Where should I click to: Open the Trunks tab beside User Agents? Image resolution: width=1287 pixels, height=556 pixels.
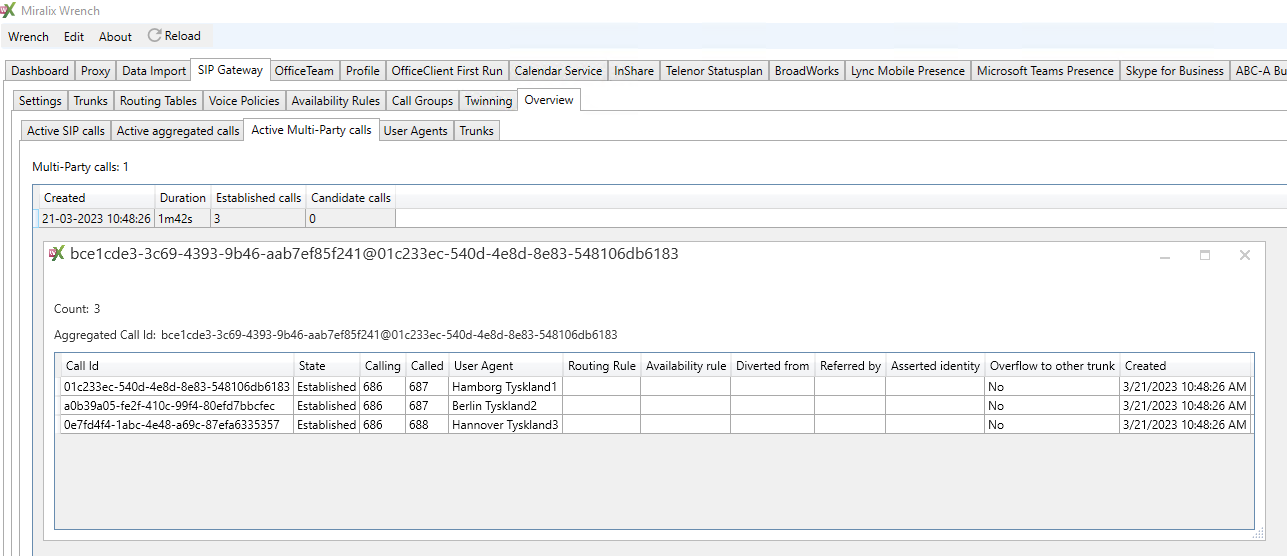pos(476,131)
